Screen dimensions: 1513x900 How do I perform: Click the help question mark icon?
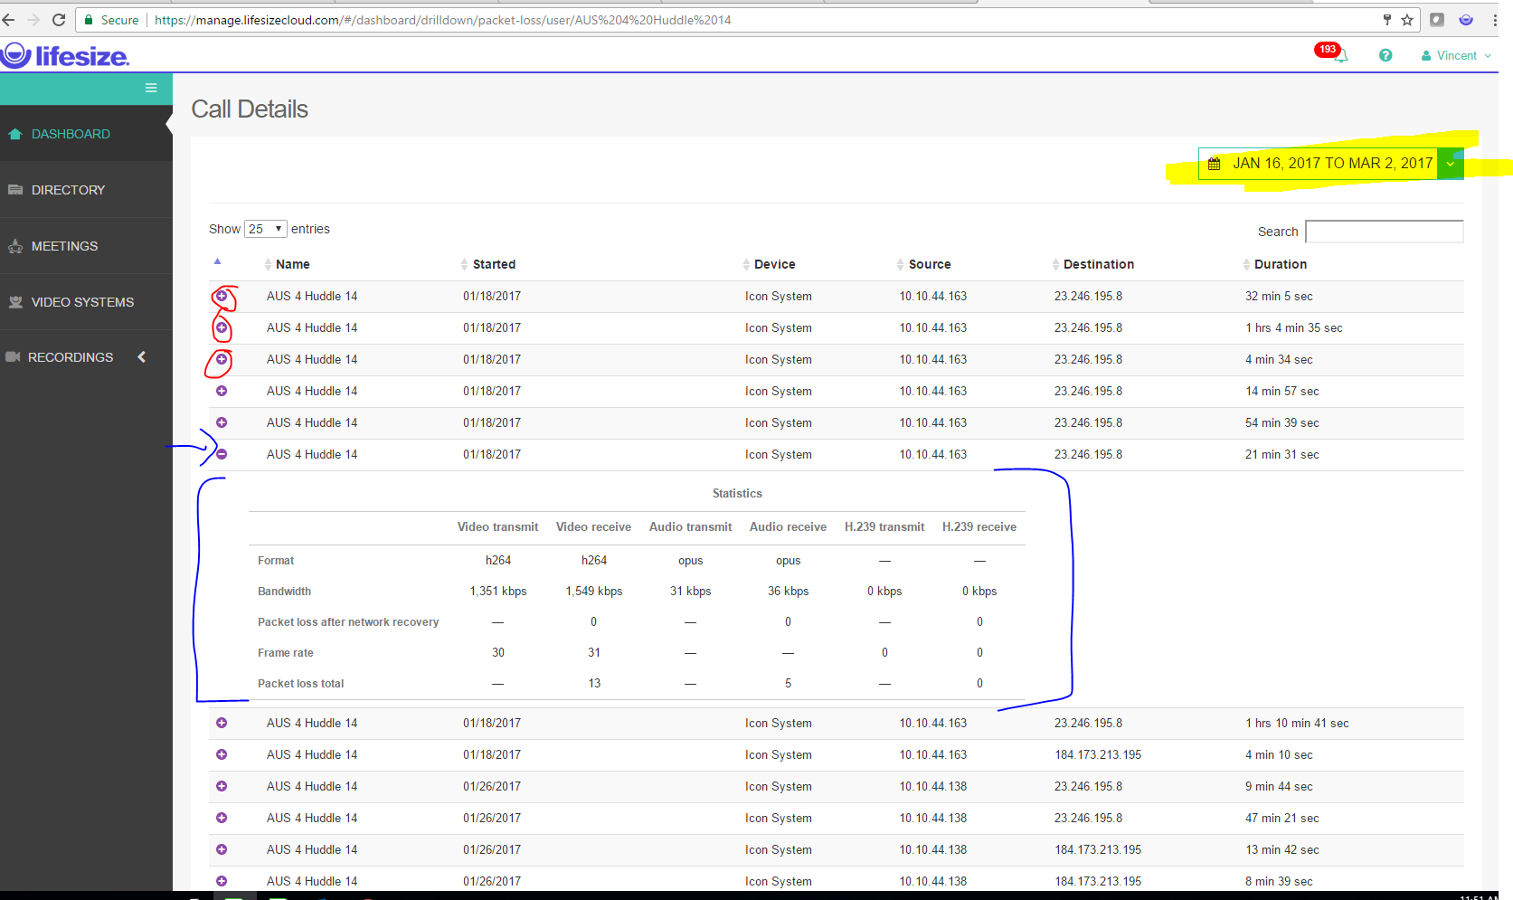click(1386, 55)
